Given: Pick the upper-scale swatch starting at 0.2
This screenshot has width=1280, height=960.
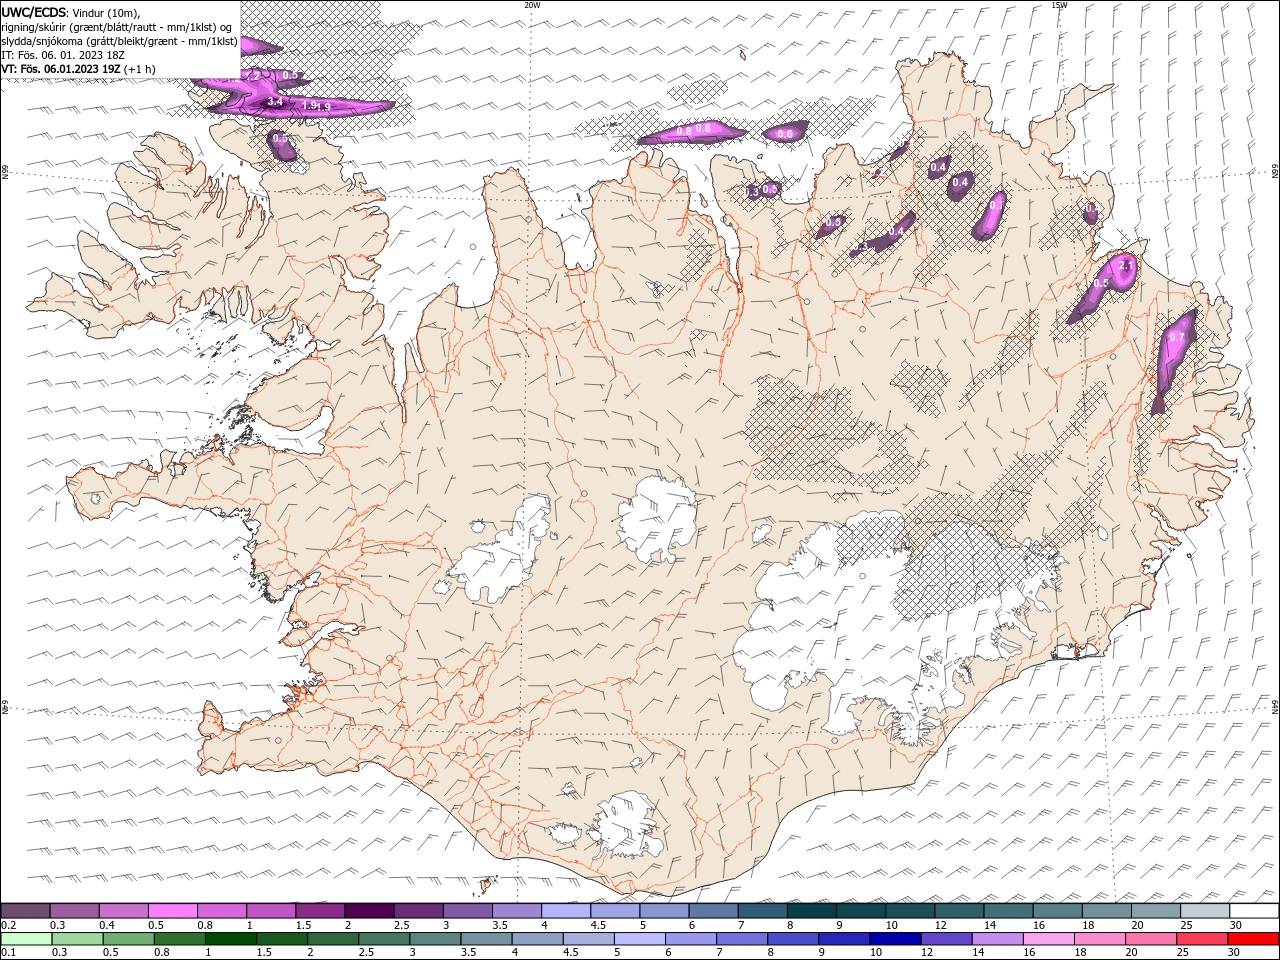Looking at the screenshot, I should tap(25, 910).
